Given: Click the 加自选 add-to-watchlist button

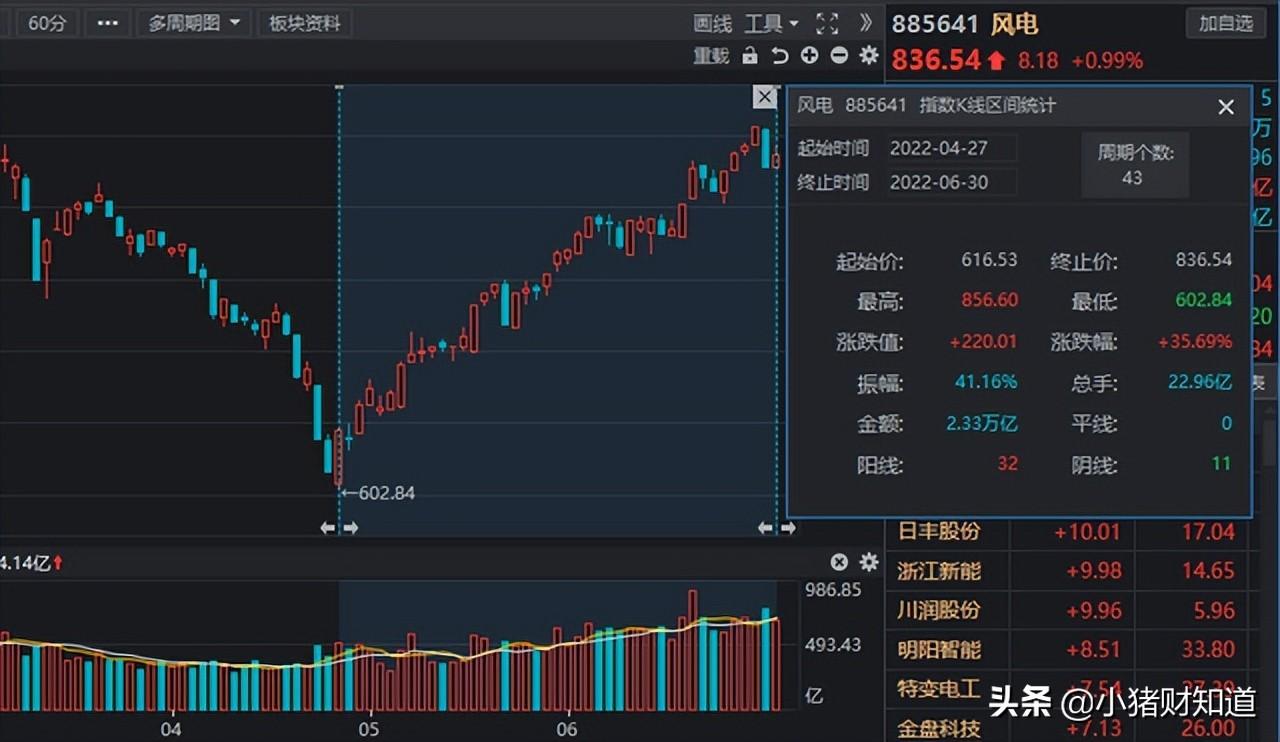Looking at the screenshot, I should (x=1225, y=22).
